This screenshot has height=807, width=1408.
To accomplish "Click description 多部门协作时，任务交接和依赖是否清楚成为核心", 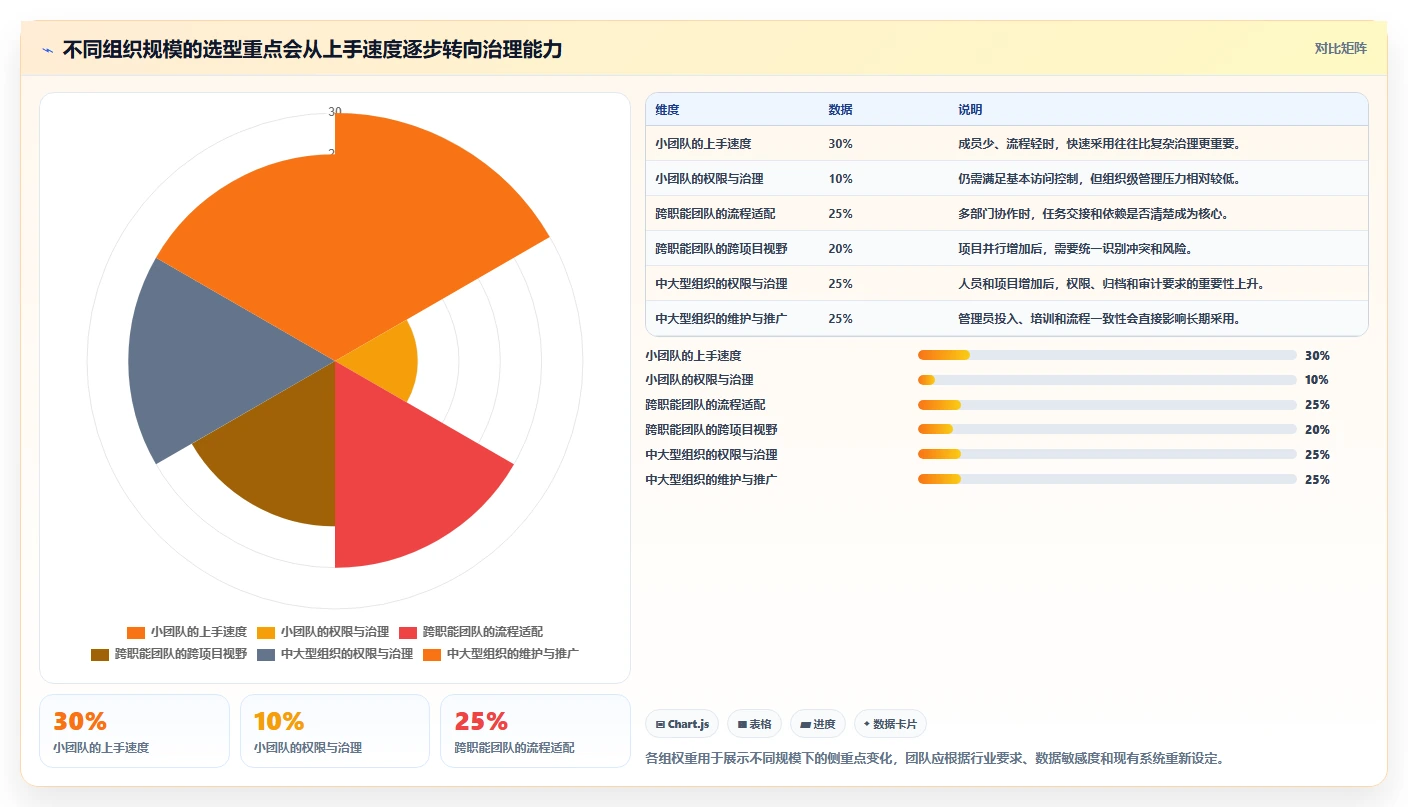I will pos(1093,214).
